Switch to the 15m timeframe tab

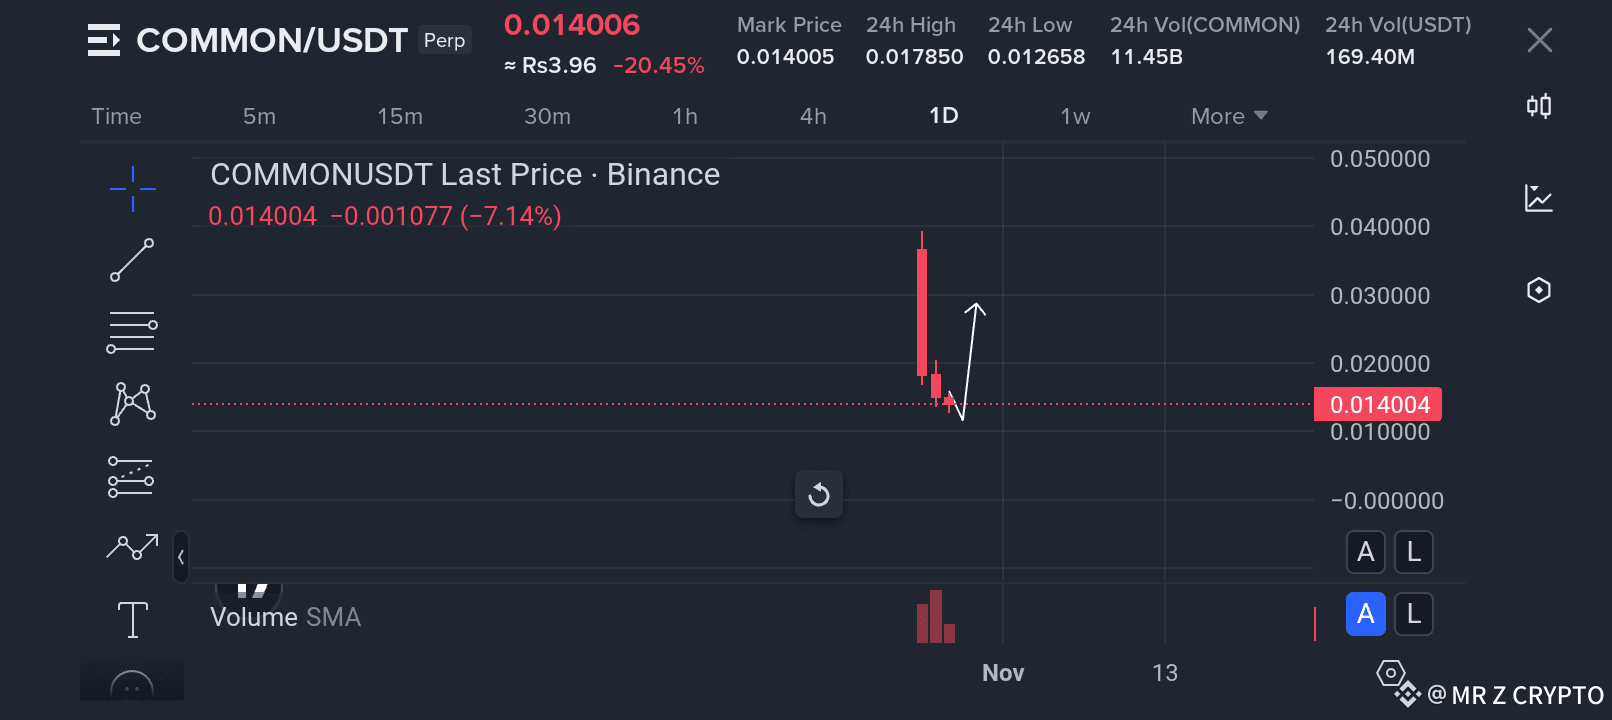pos(400,116)
